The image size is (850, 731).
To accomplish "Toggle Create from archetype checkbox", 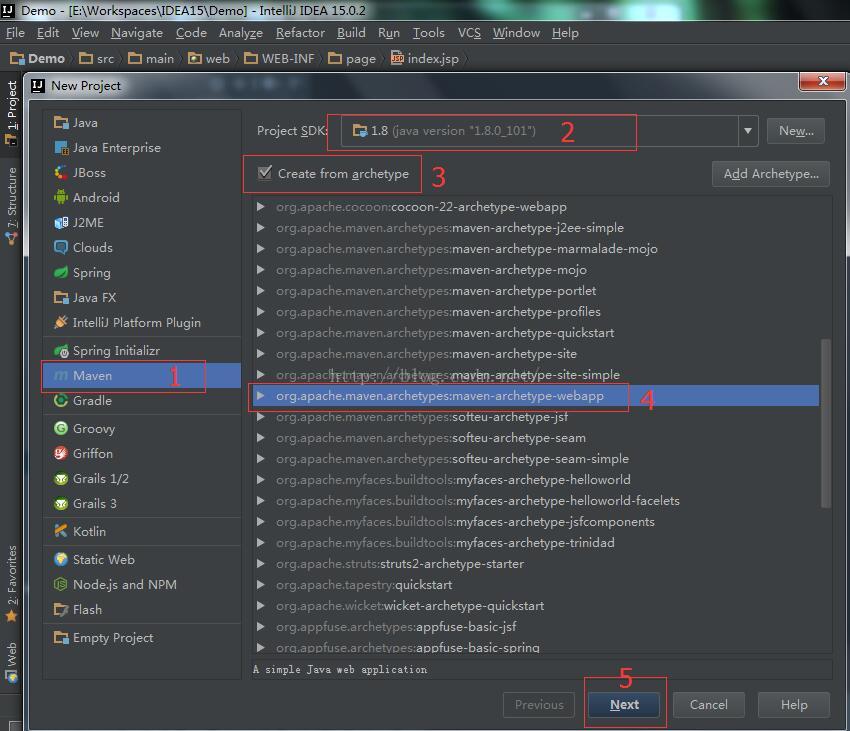I will (x=265, y=173).
